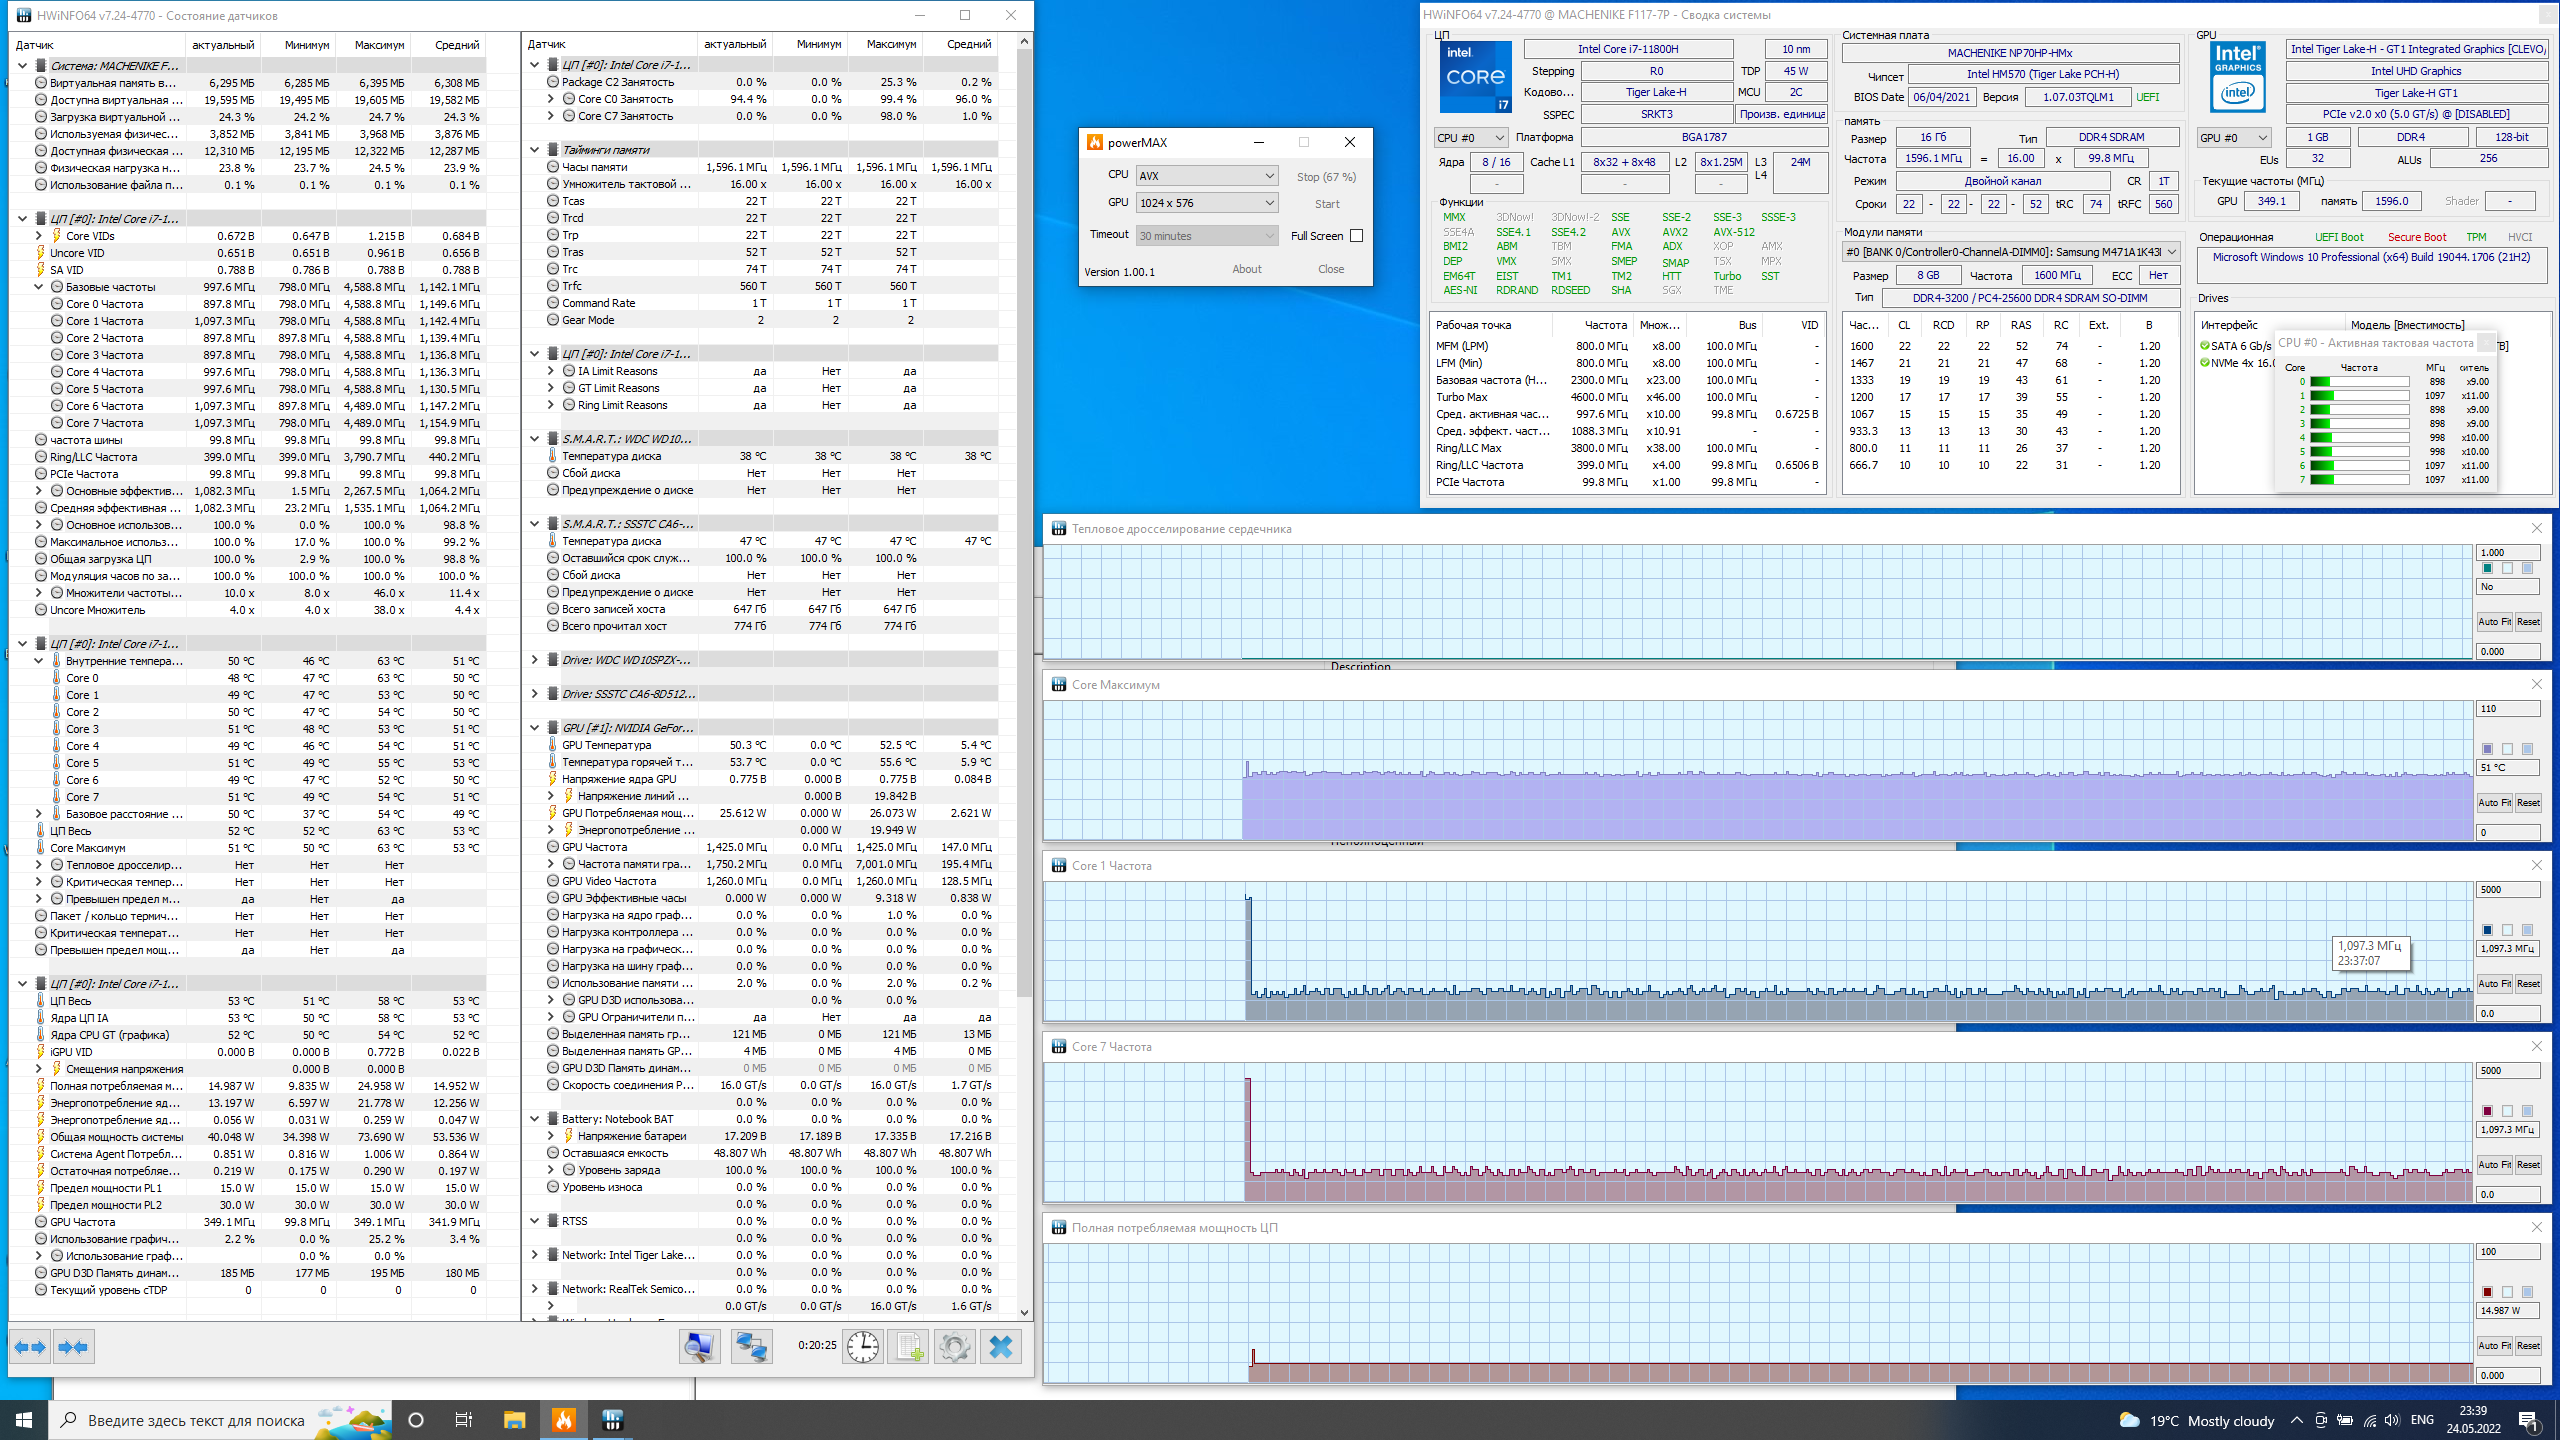Click the Cortana circle icon
The image size is (2560, 1440).
coord(416,1420)
